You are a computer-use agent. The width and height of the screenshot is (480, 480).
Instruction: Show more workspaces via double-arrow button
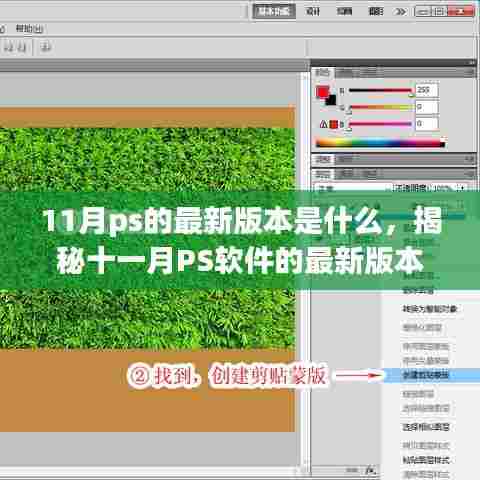400,12
